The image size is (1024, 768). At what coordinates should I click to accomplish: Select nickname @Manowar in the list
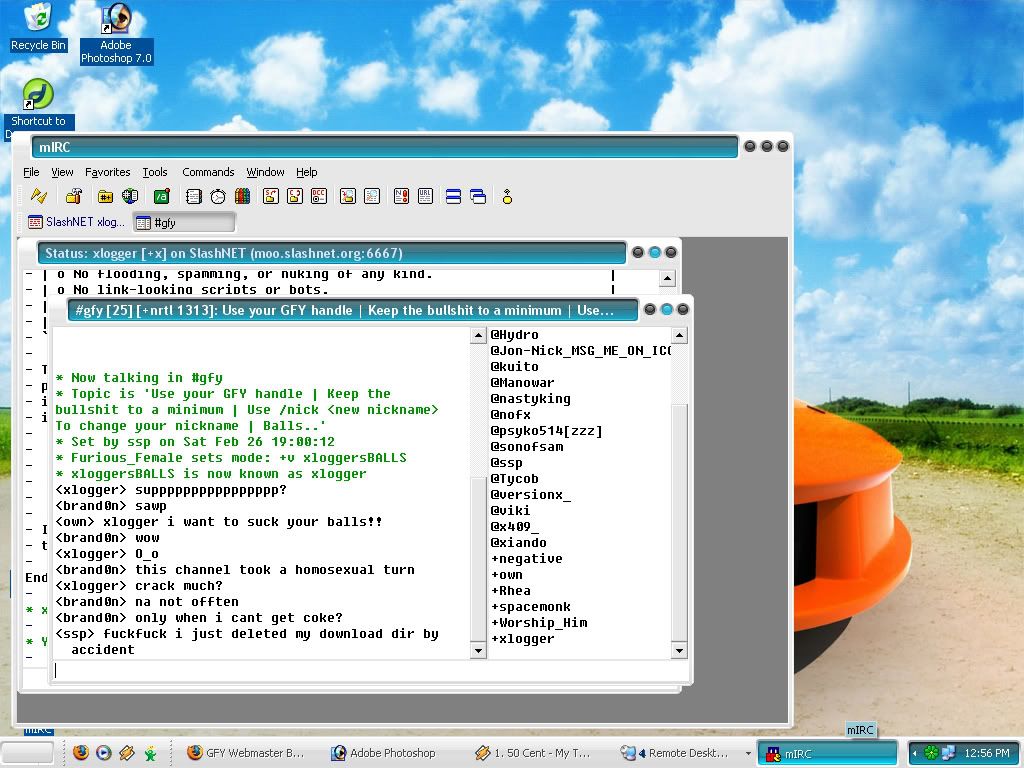pyautogui.click(x=522, y=383)
